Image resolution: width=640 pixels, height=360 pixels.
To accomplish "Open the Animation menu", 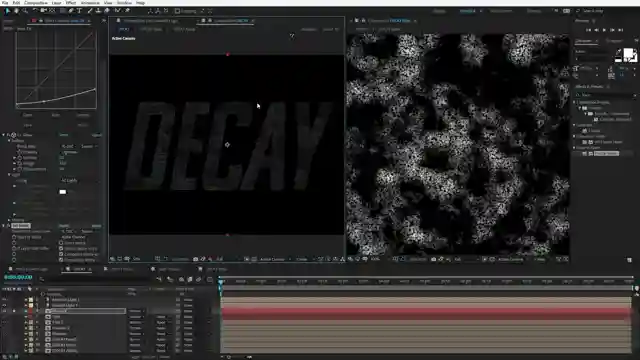I will 90,2.
